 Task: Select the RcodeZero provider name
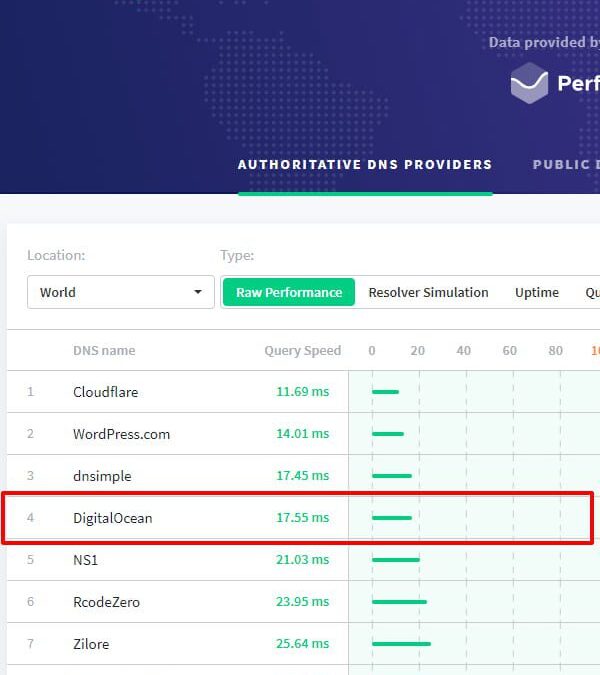(106, 602)
